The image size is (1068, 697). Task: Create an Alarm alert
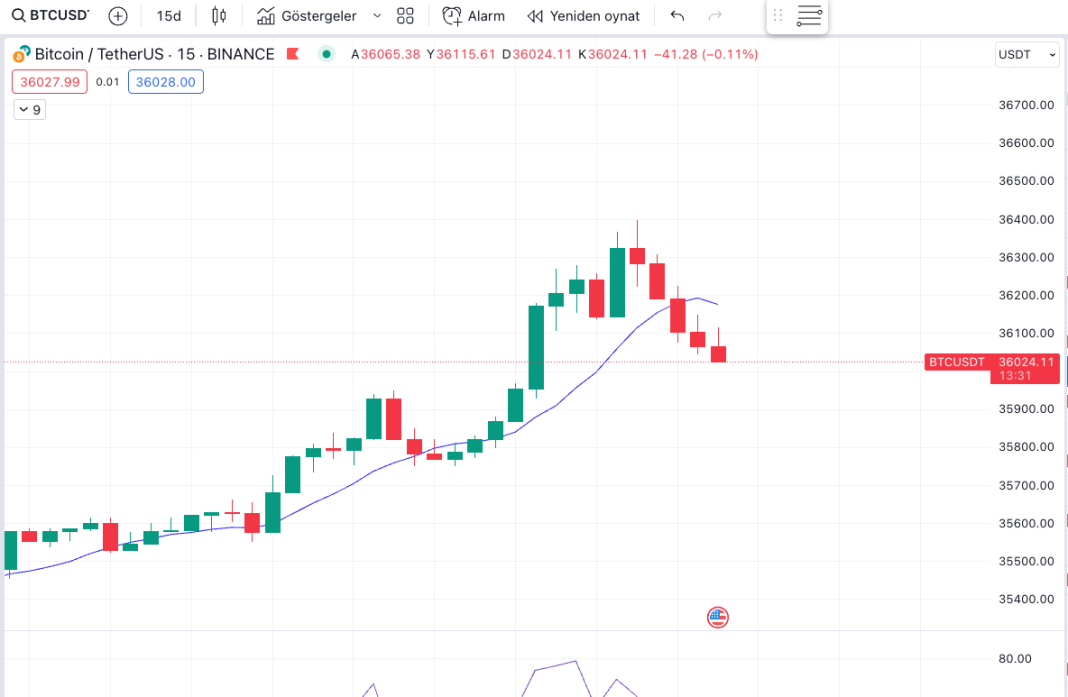474,16
